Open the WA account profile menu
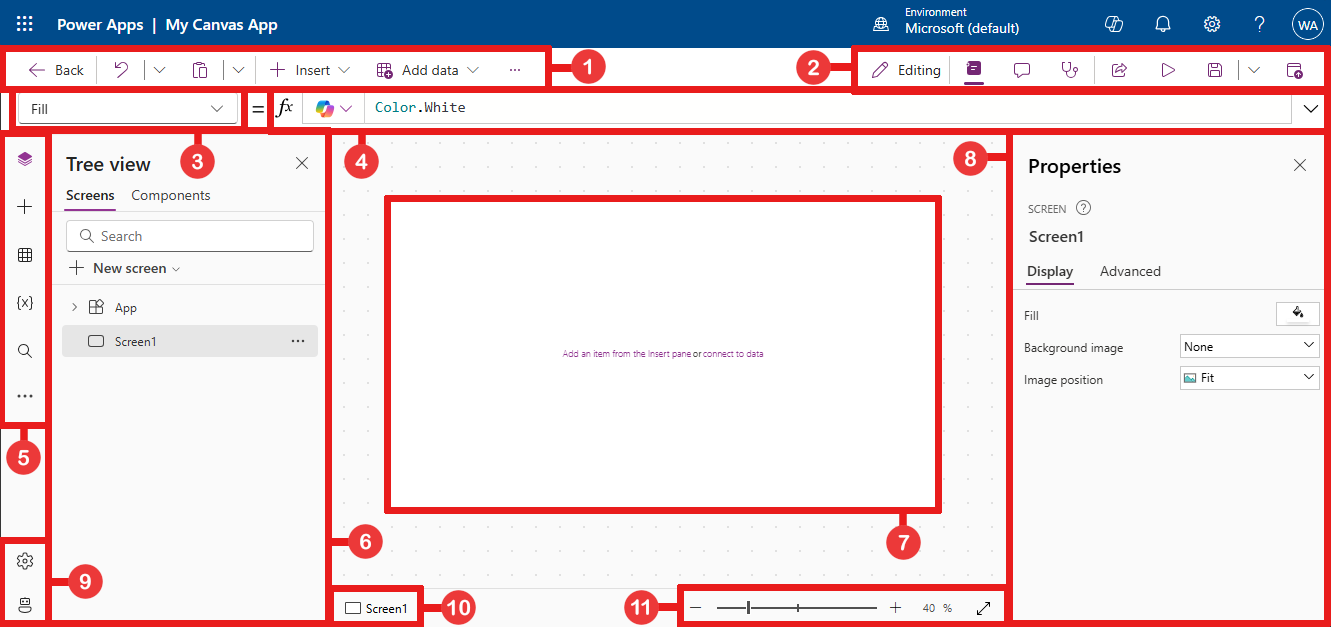Image resolution: width=1331 pixels, height=627 pixels. (1307, 24)
